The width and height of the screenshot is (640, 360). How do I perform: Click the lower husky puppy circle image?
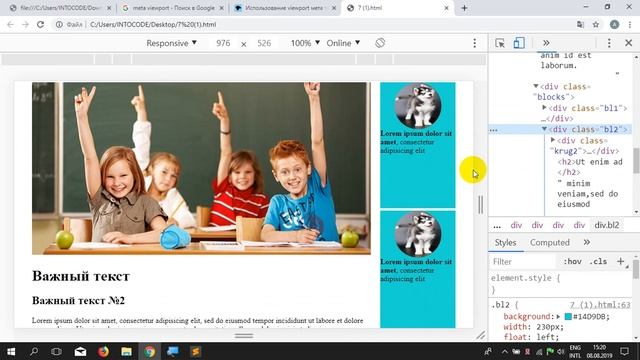tap(418, 234)
